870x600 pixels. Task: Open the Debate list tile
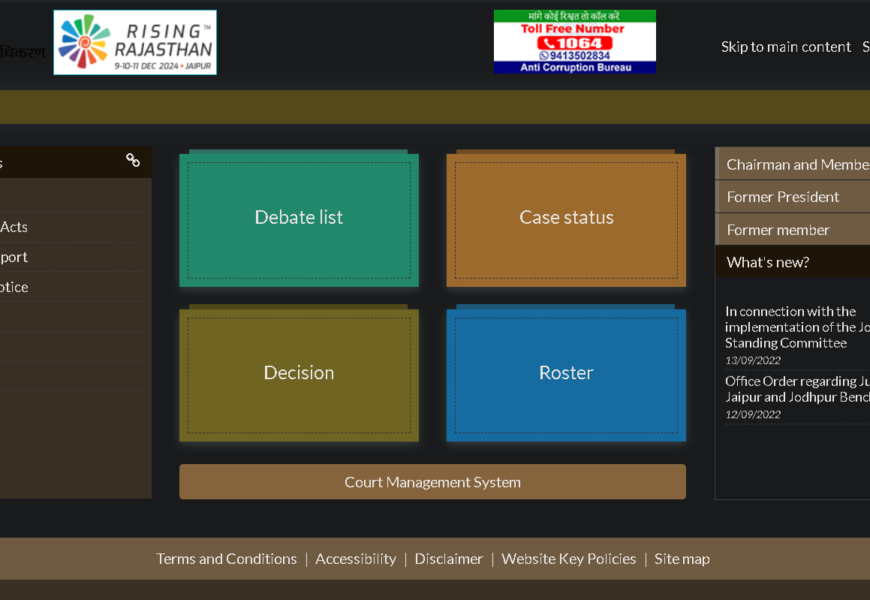[299, 218]
